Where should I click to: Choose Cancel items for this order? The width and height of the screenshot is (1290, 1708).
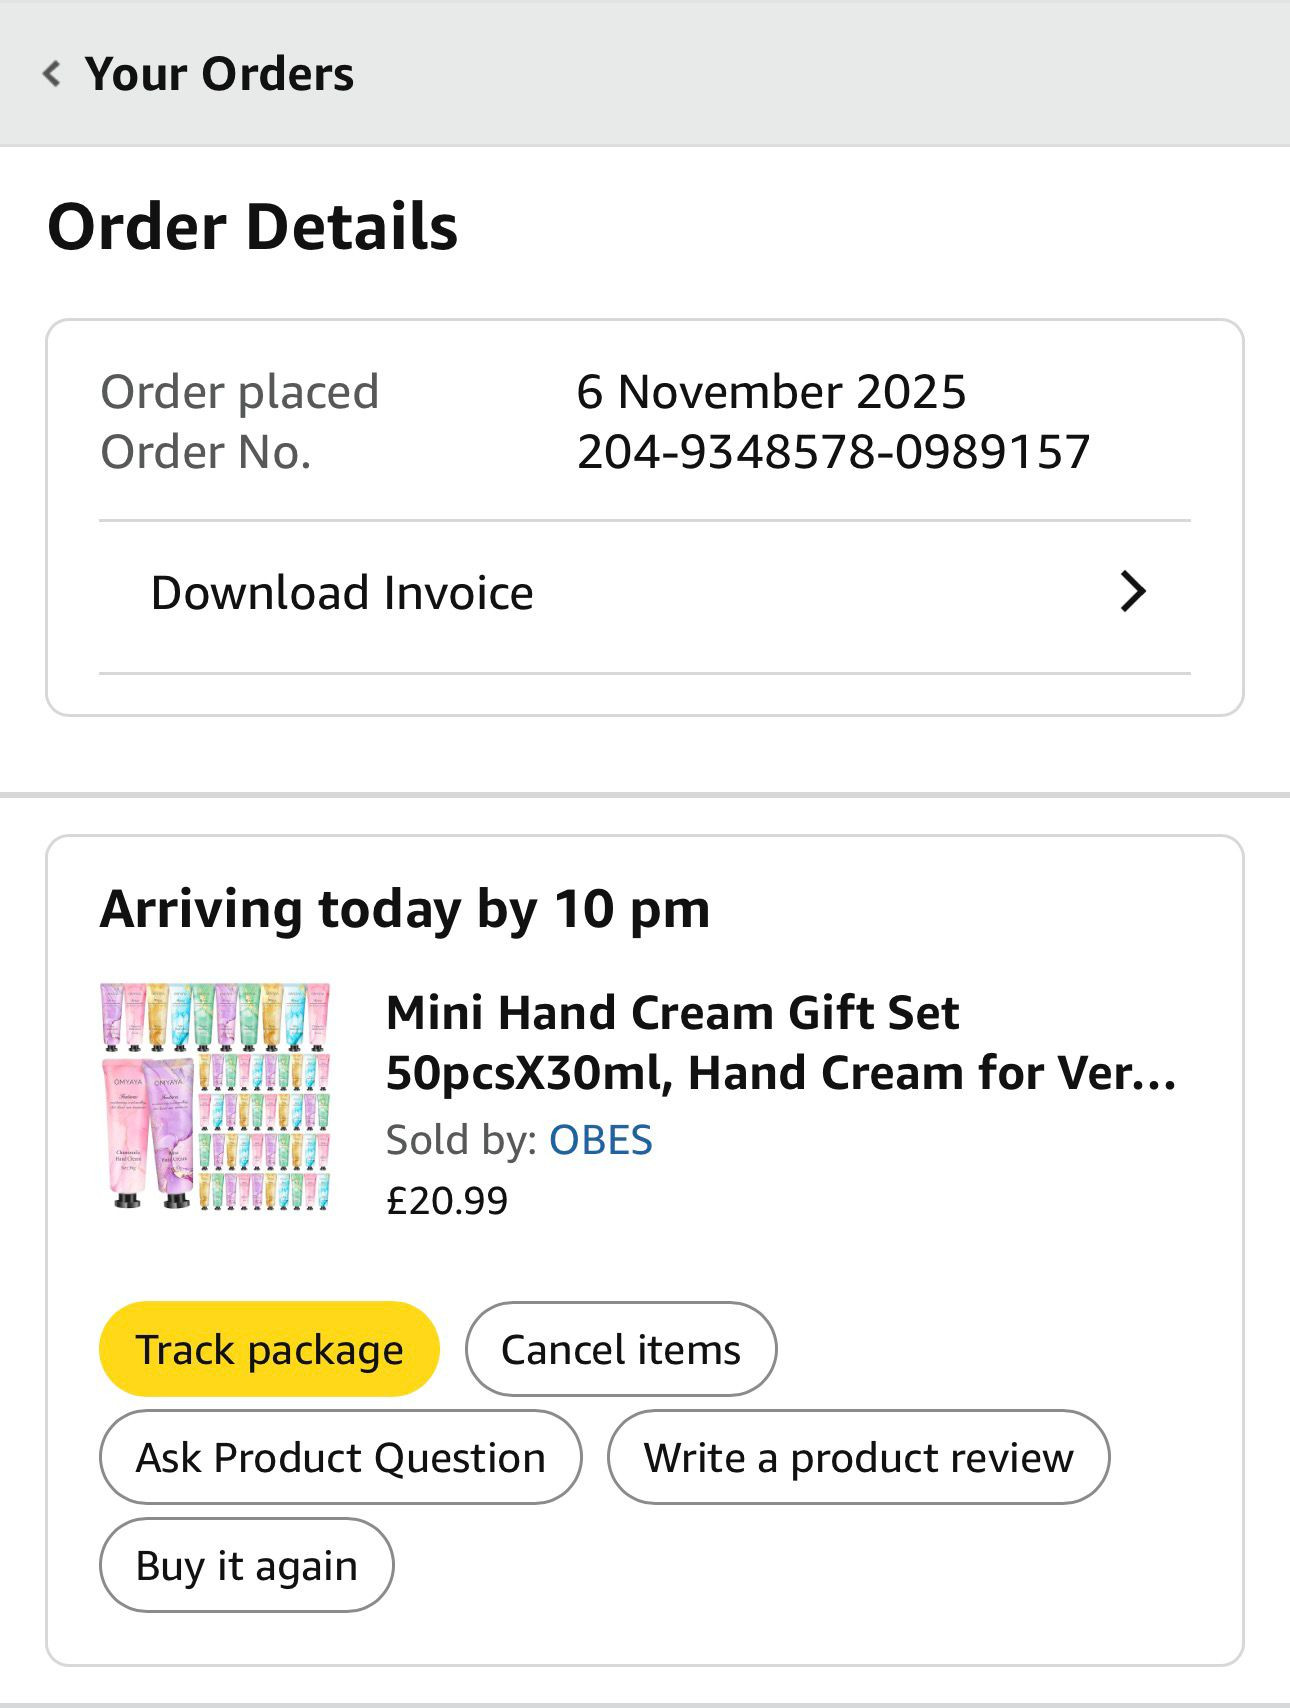(x=621, y=1350)
